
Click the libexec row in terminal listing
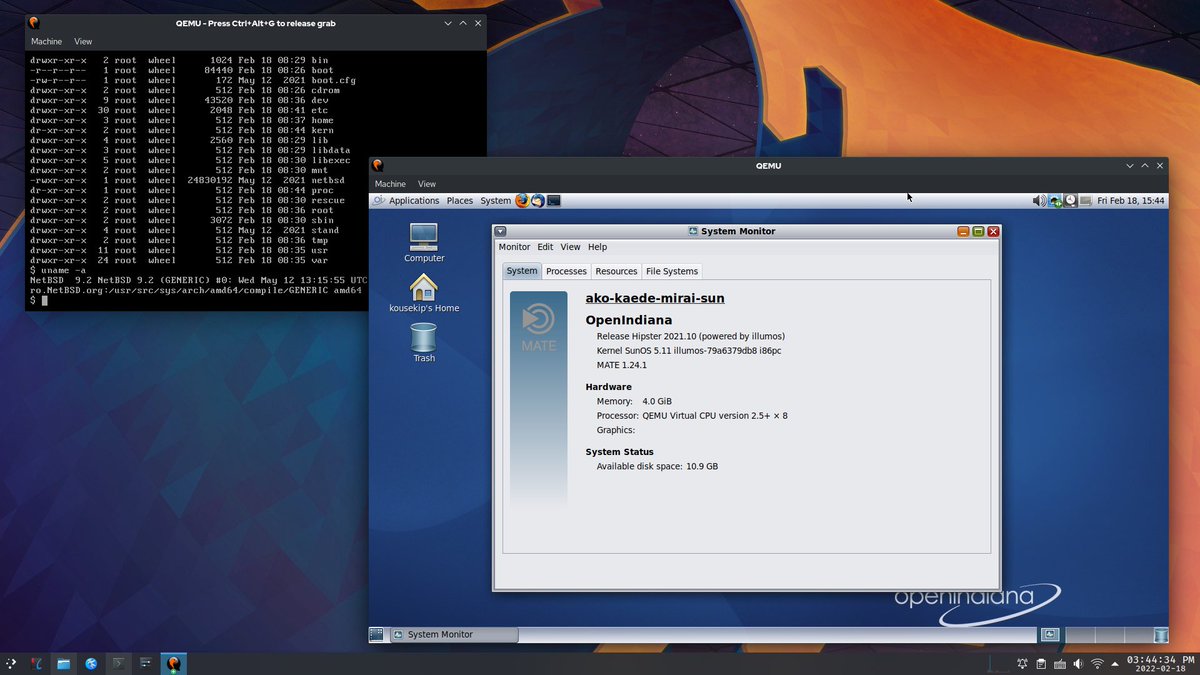[x=191, y=160]
